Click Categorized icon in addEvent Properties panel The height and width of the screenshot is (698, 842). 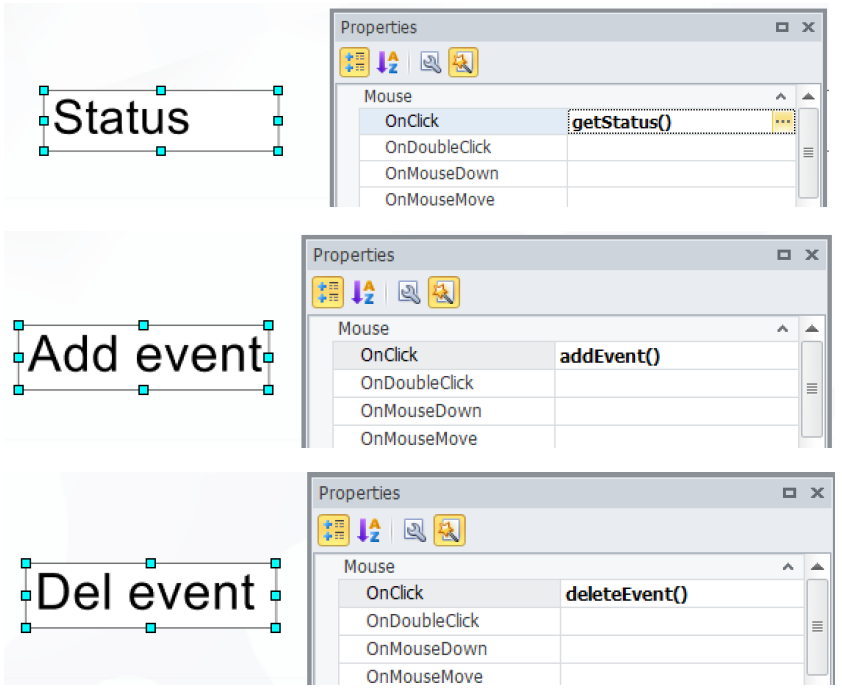[x=328, y=292]
